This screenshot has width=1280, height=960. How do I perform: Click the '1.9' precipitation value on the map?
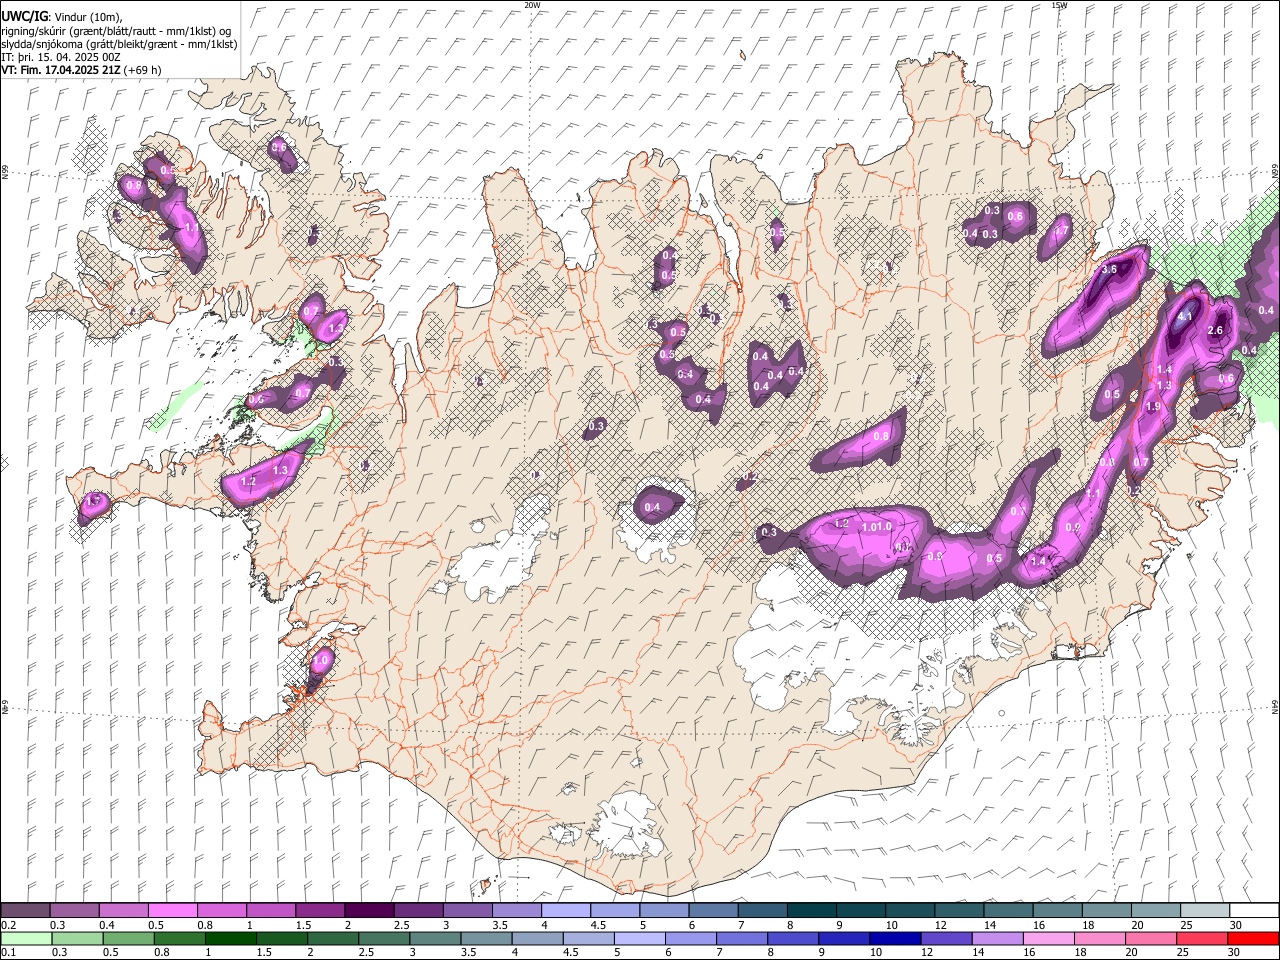click(1153, 407)
